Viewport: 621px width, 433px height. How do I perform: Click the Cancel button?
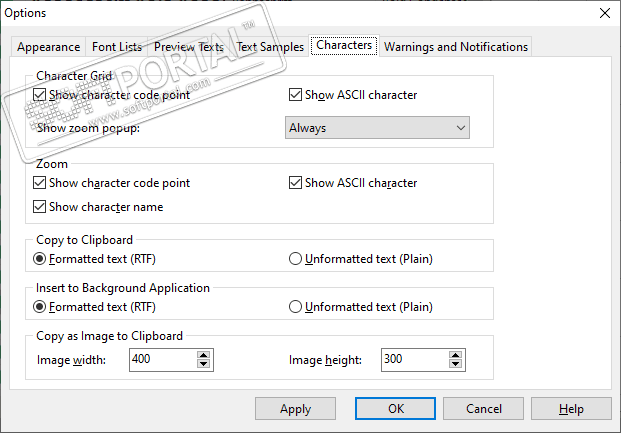[x=483, y=408]
